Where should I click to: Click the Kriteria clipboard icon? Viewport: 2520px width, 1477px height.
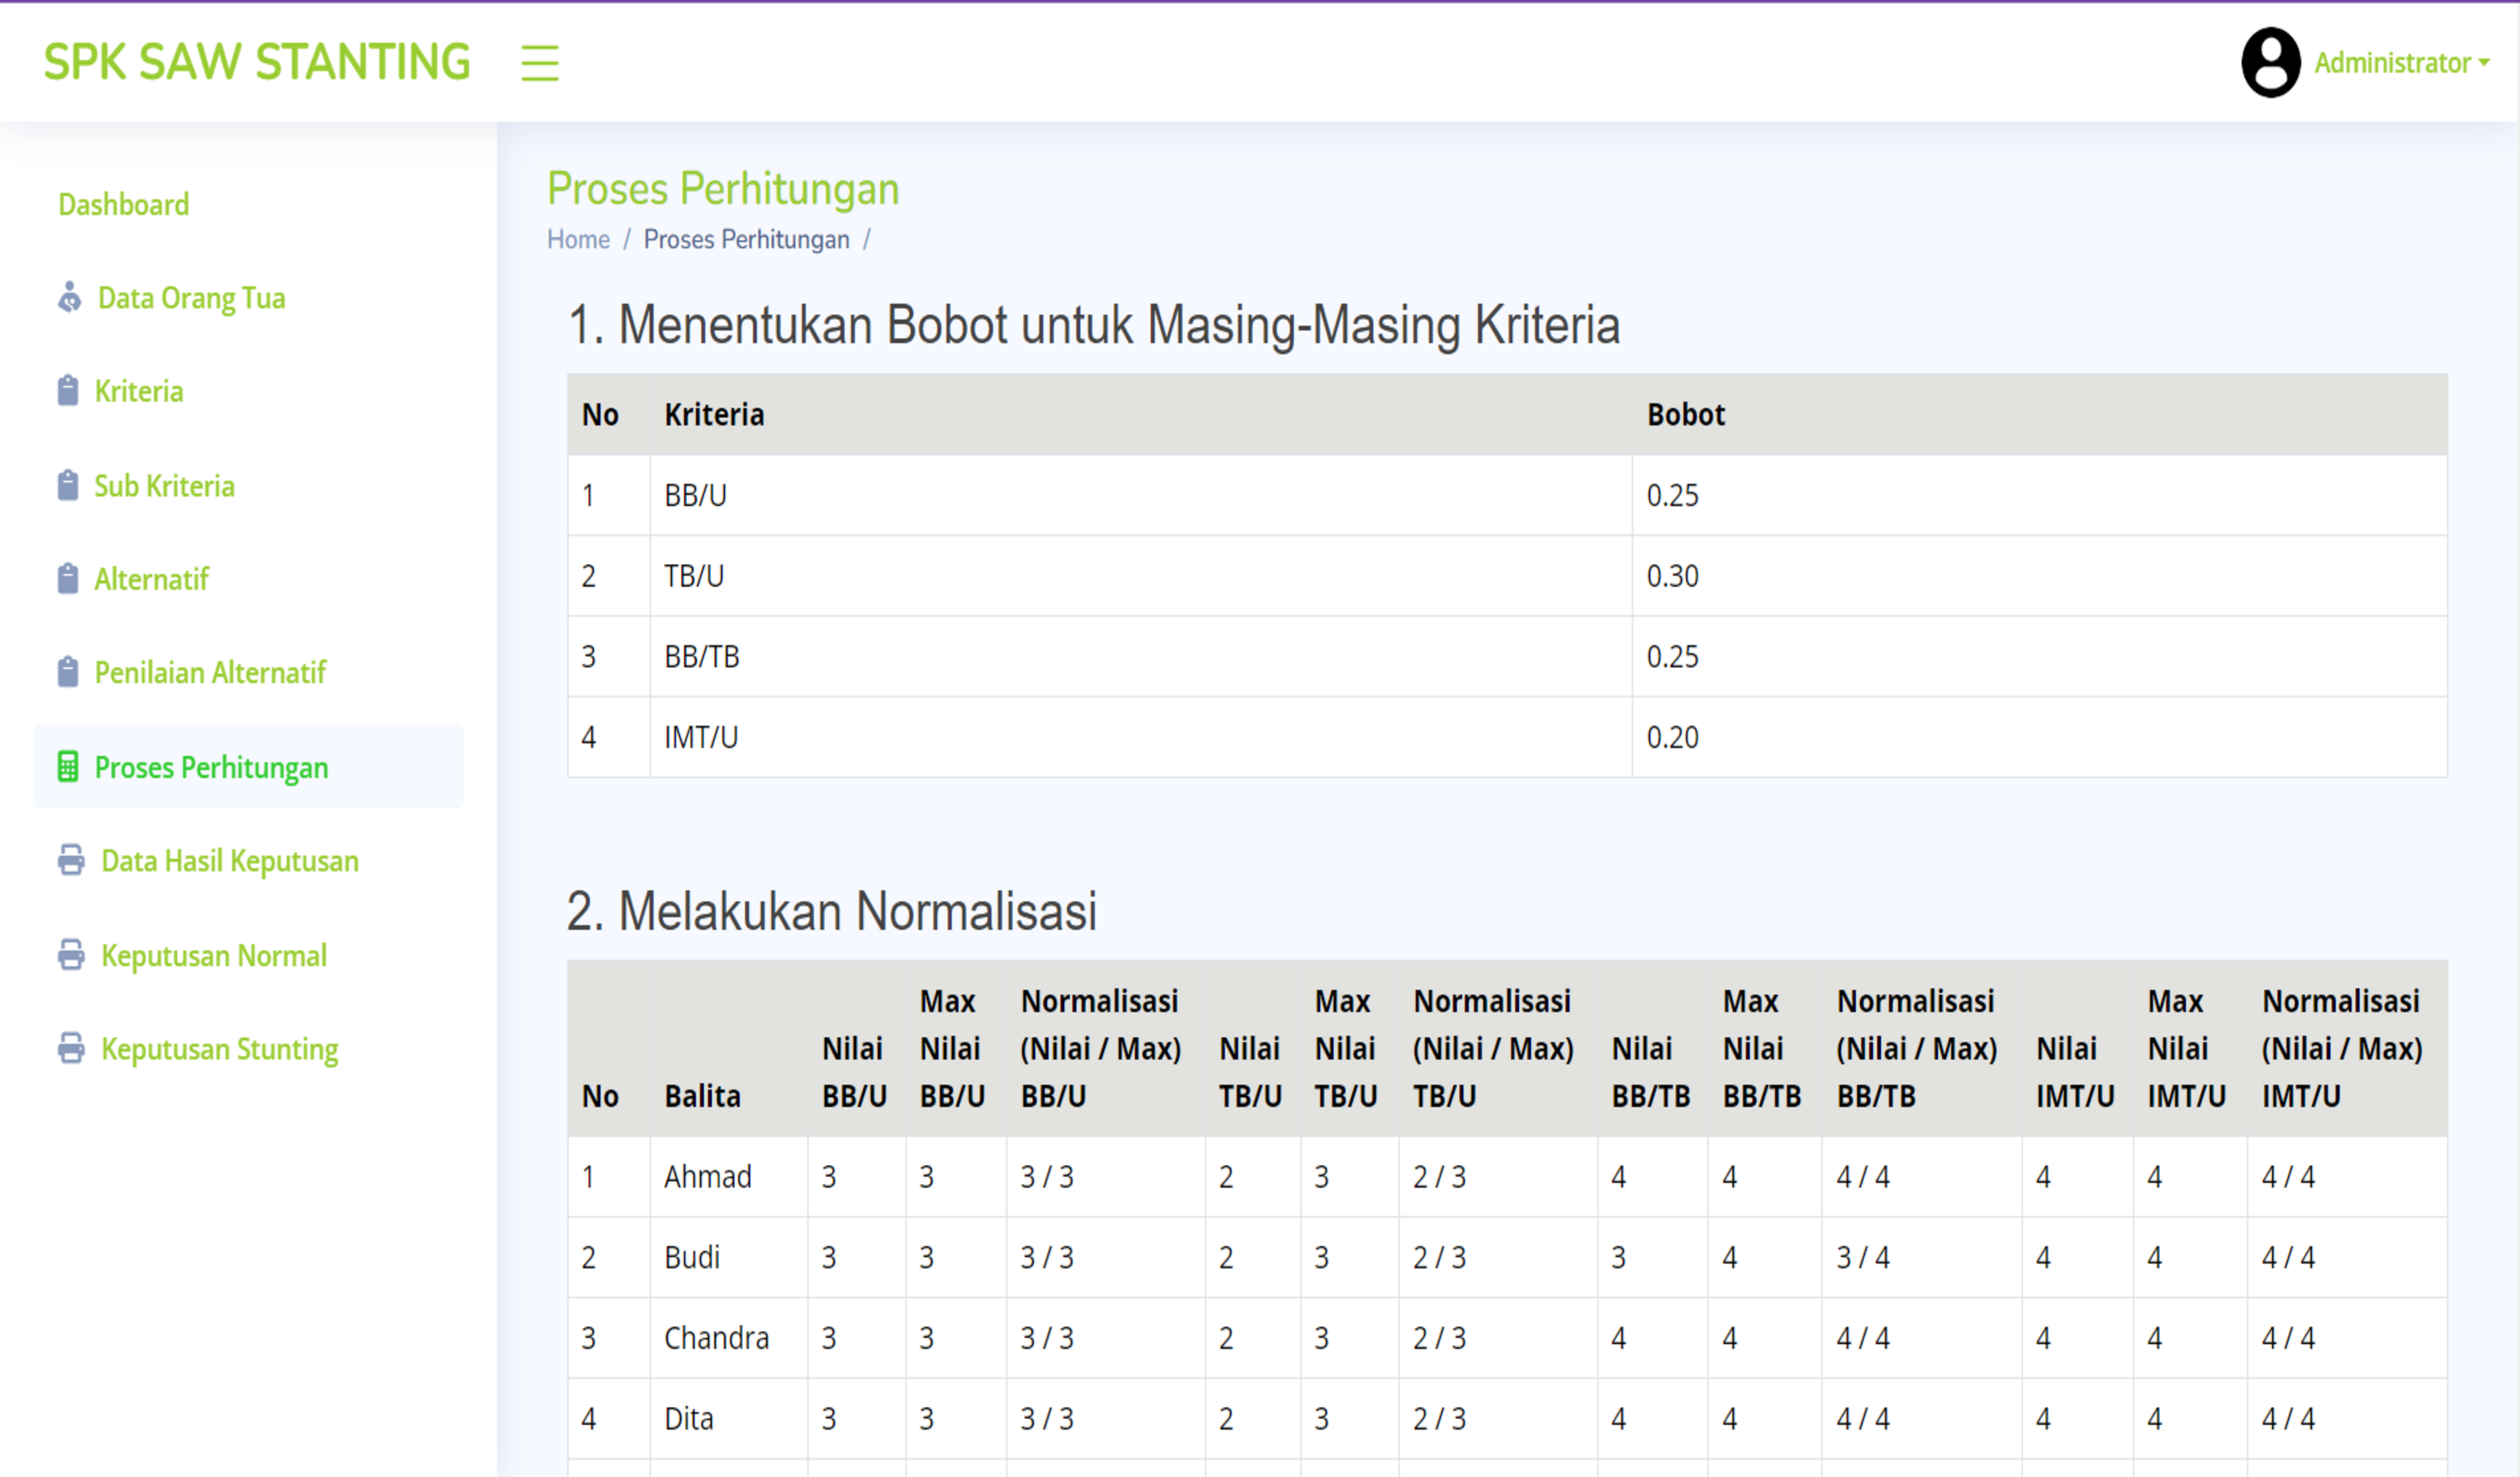click(68, 391)
